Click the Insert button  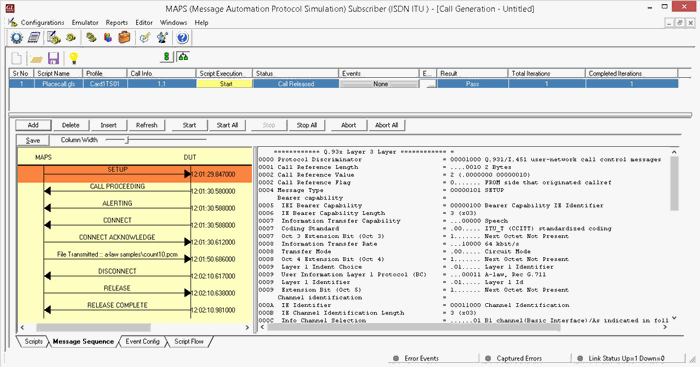pos(108,125)
